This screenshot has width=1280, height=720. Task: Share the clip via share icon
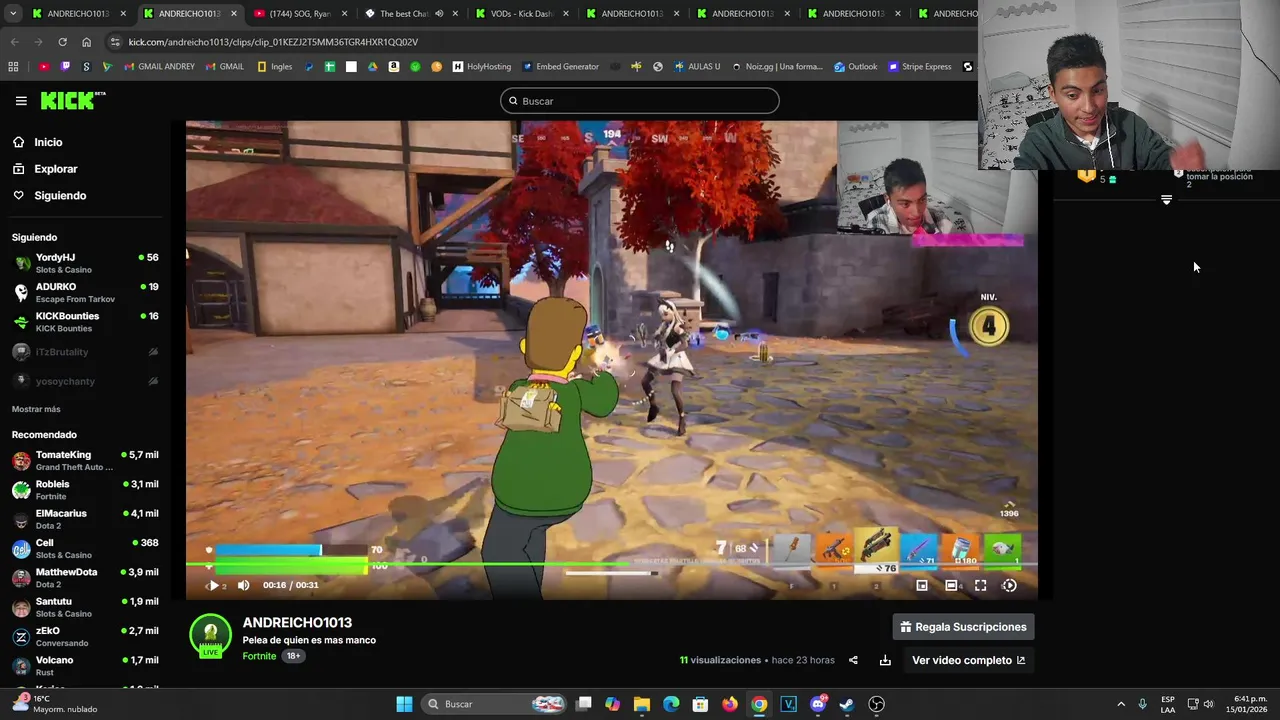pyautogui.click(x=853, y=660)
